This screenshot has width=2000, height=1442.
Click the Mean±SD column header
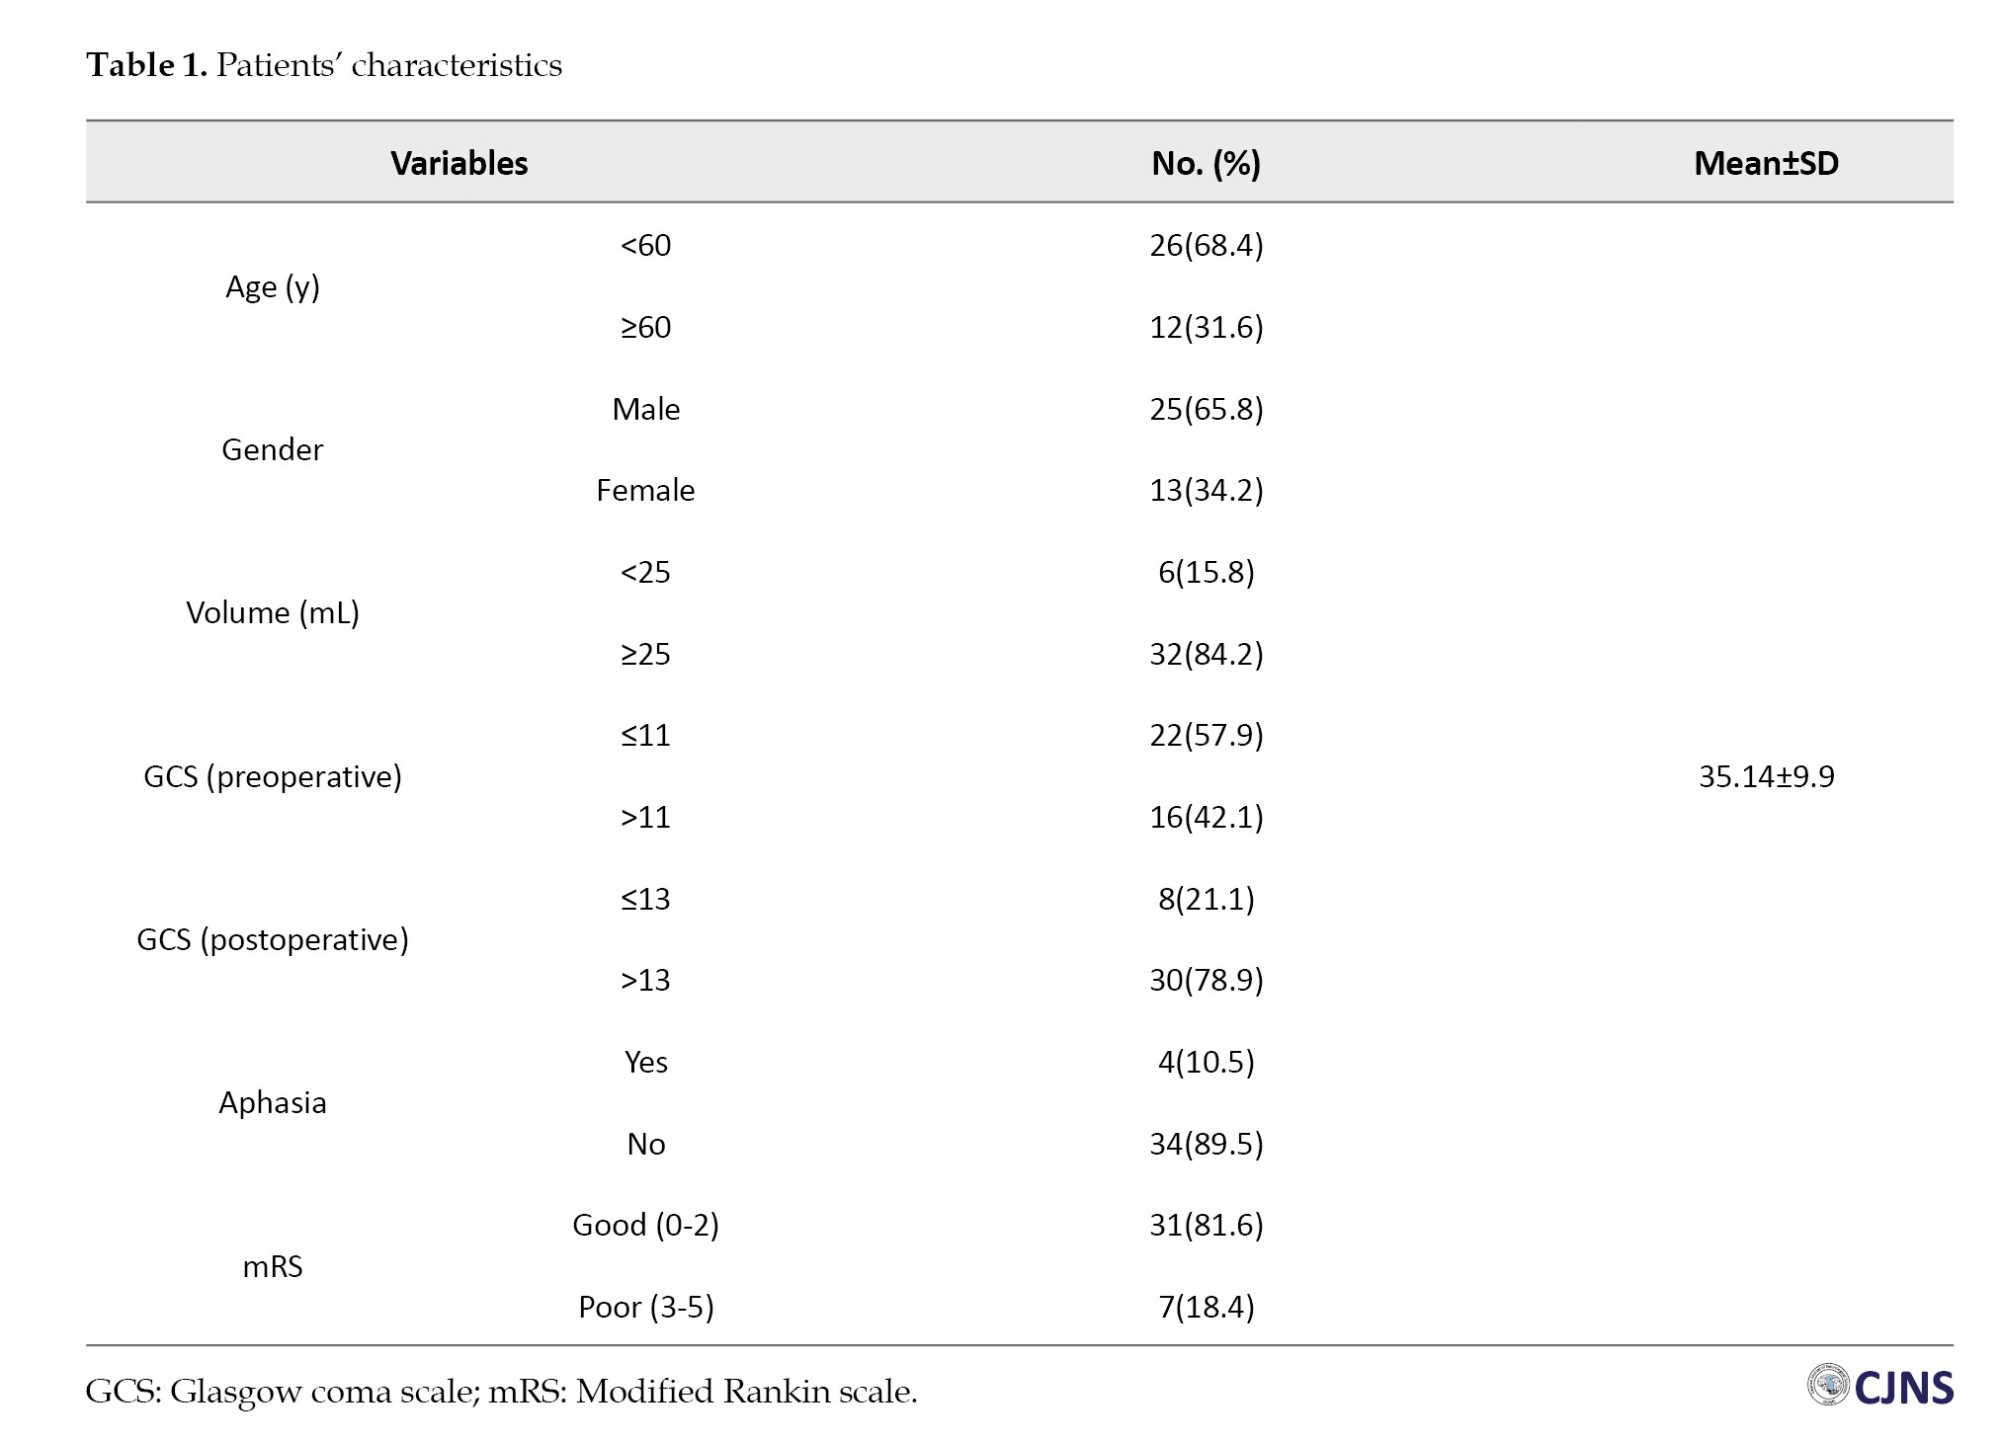click(1766, 163)
